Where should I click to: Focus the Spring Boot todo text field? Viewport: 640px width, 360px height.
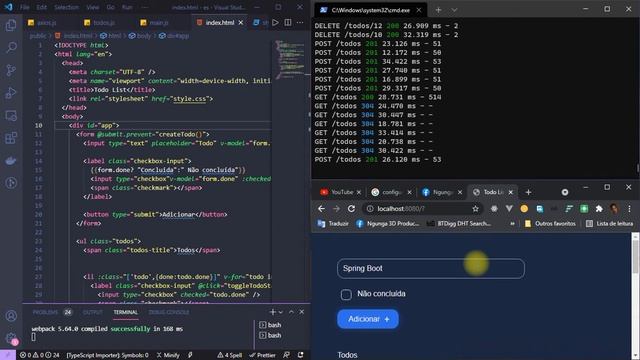(x=431, y=269)
